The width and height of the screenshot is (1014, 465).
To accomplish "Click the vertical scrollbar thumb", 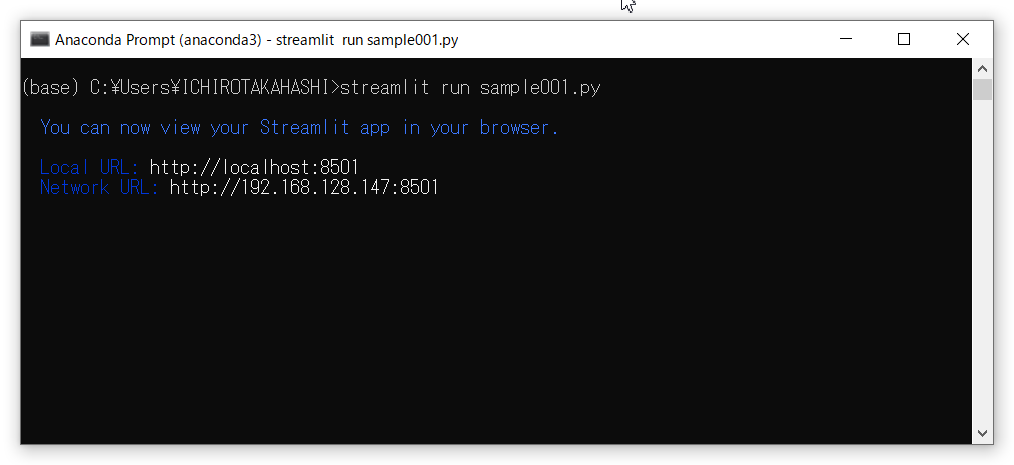I will pos(982,91).
